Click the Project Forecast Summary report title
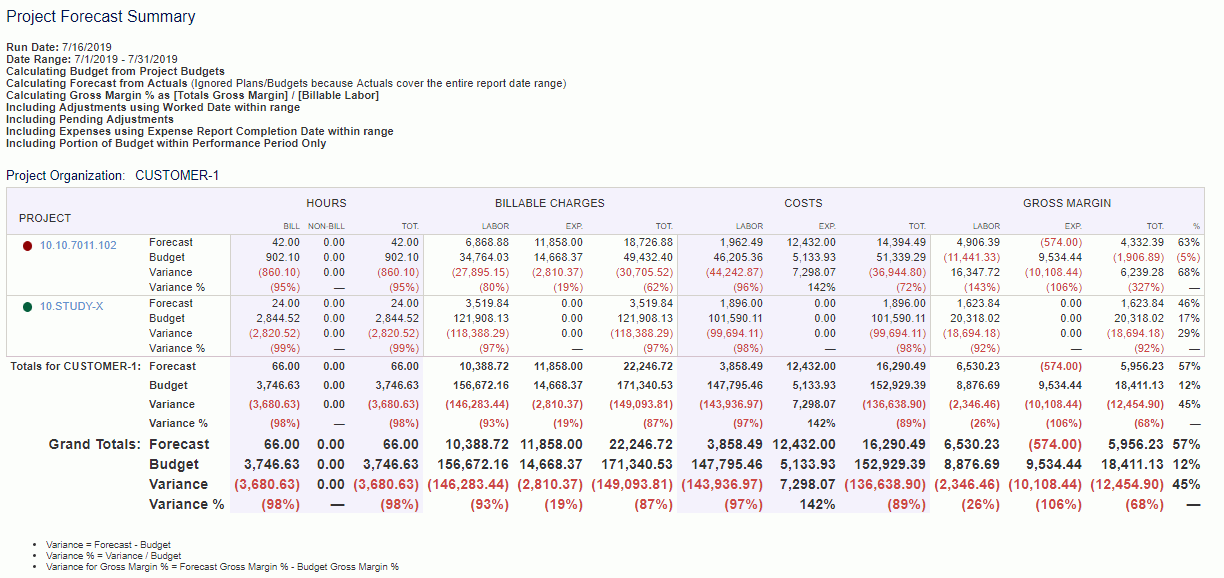The width and height of the screenshot is (1224, 578). (x=100, y=17)
